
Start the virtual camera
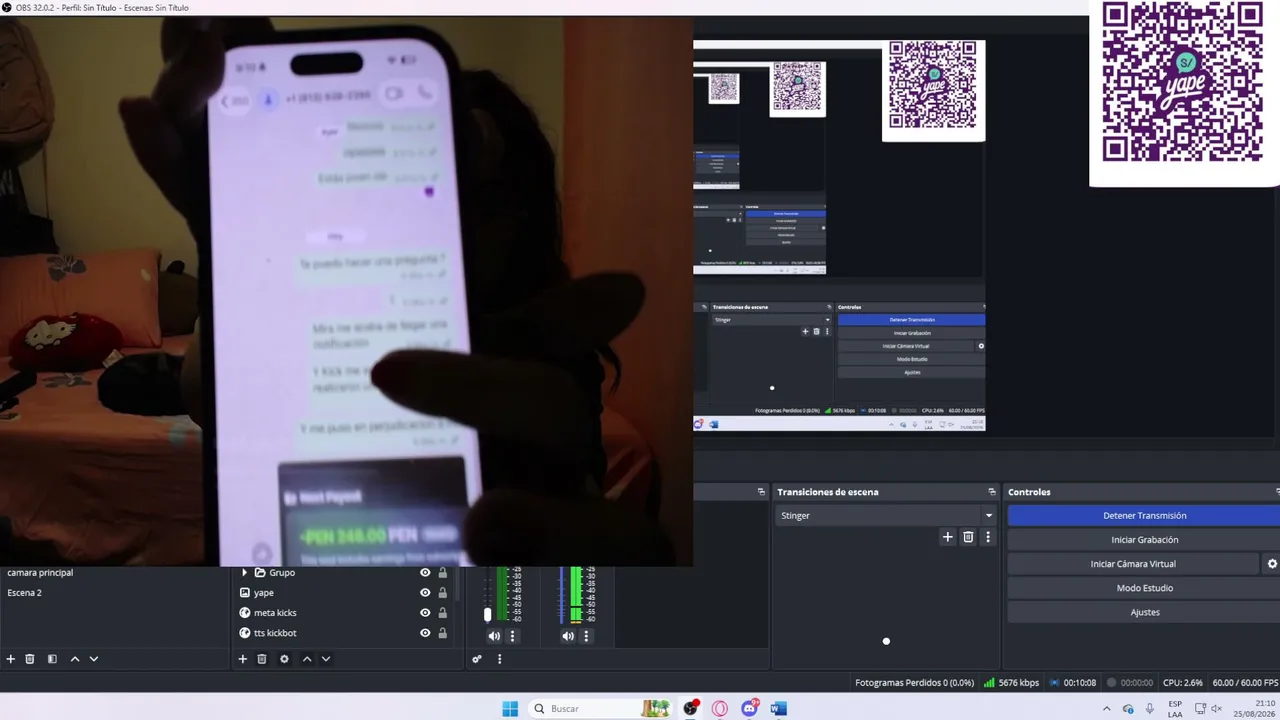point(1133,564)
